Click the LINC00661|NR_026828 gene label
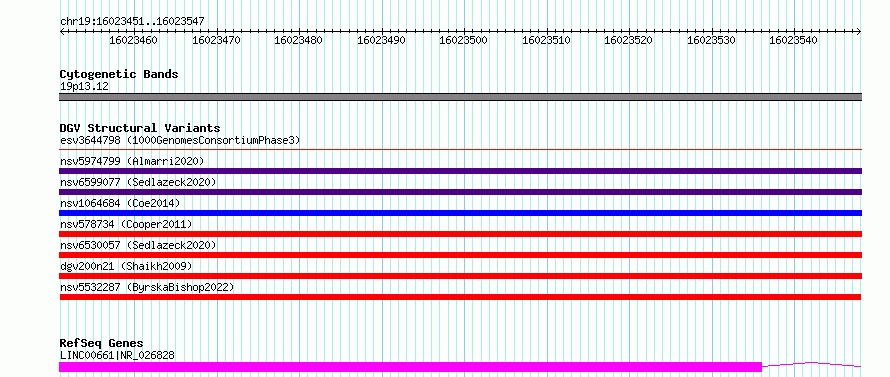This screenshot has height=377, width=890. point(117,356)
